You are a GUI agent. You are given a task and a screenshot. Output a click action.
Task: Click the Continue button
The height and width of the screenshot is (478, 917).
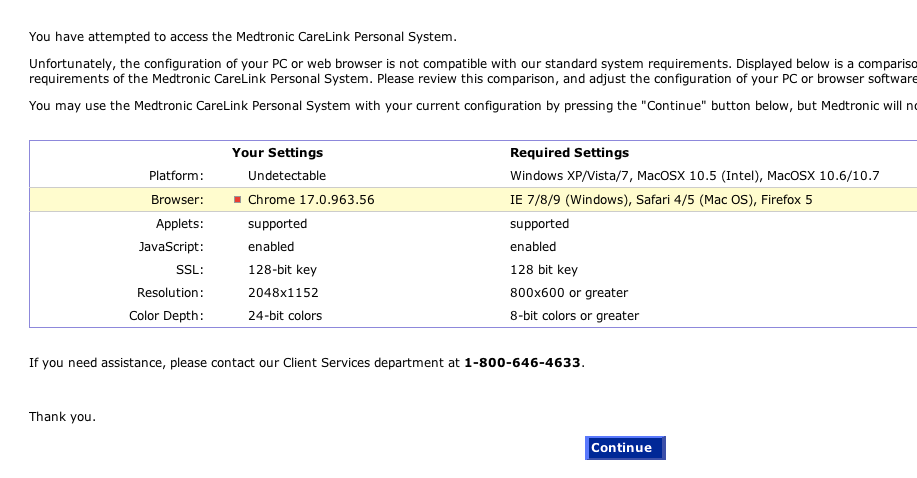click(624, 448)
